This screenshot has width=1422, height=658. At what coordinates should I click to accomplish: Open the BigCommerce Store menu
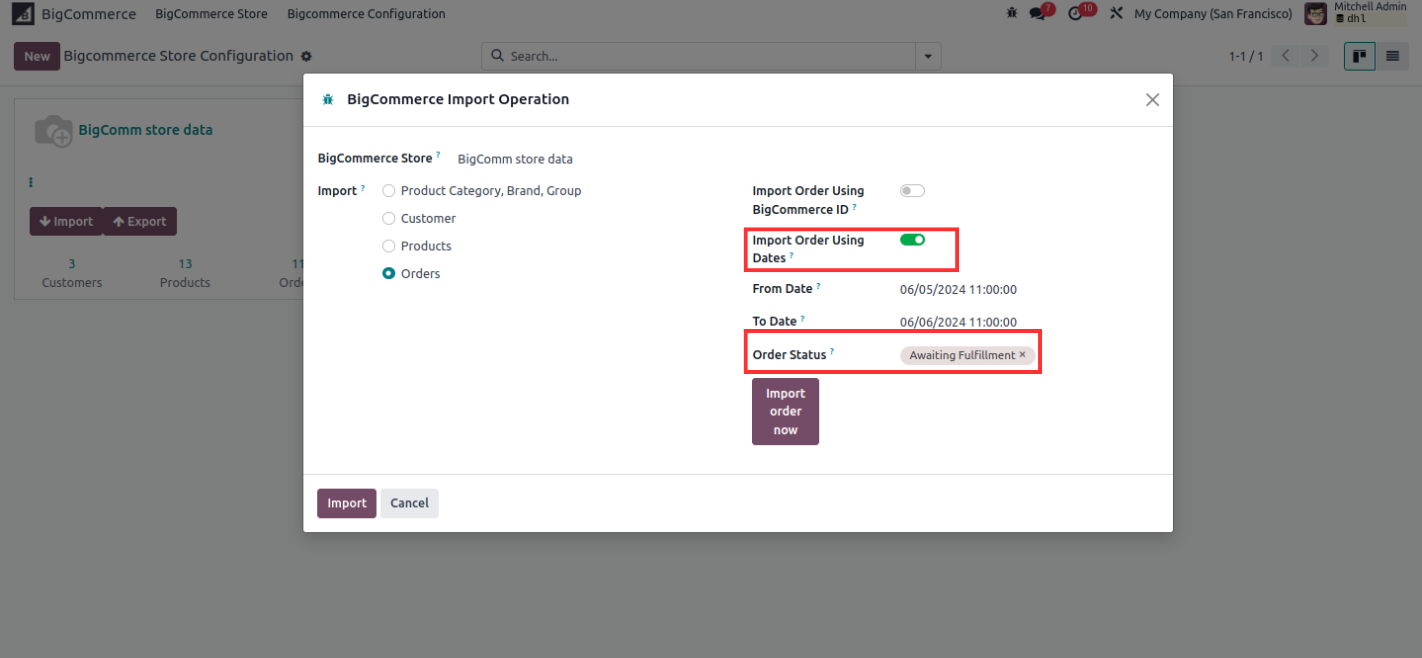(211, 14)
